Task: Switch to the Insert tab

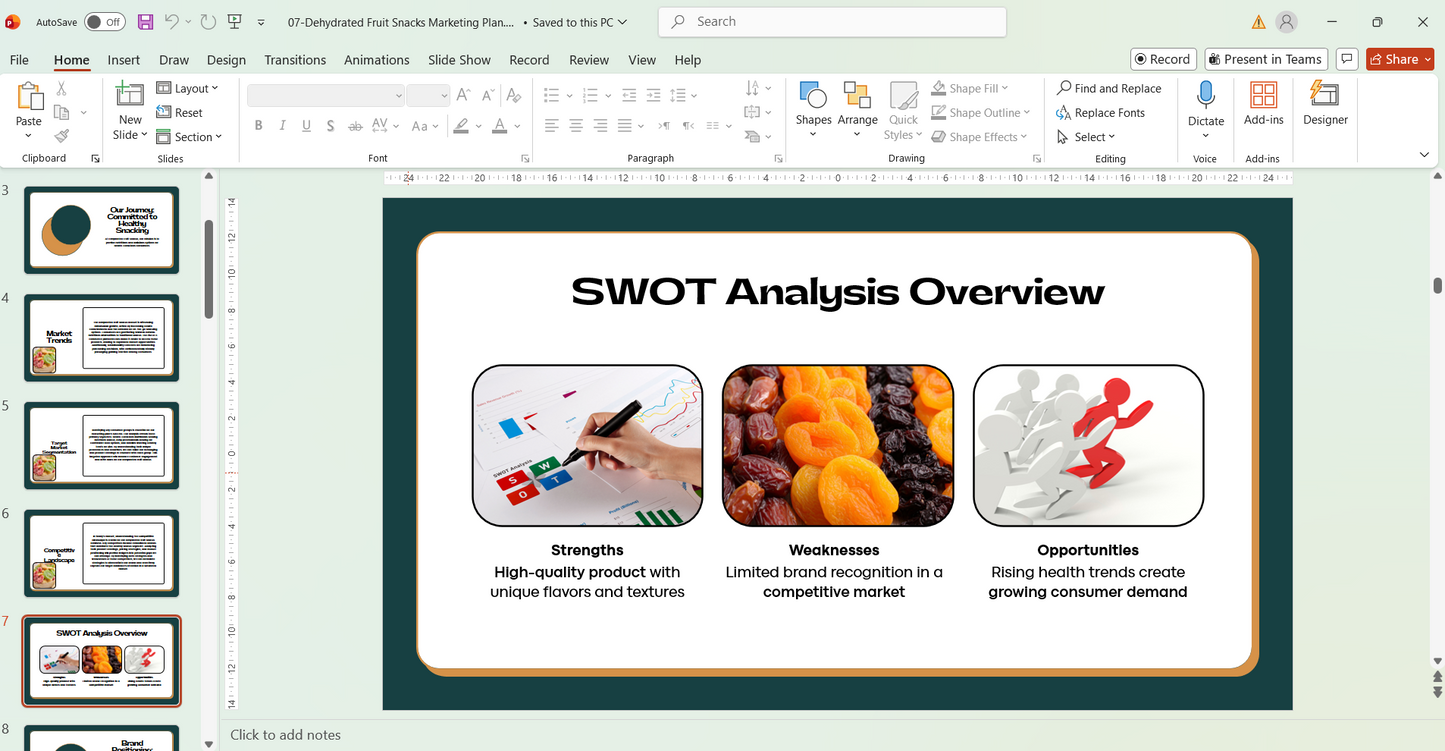Action: pyautogui.click(x=124, y=60)
